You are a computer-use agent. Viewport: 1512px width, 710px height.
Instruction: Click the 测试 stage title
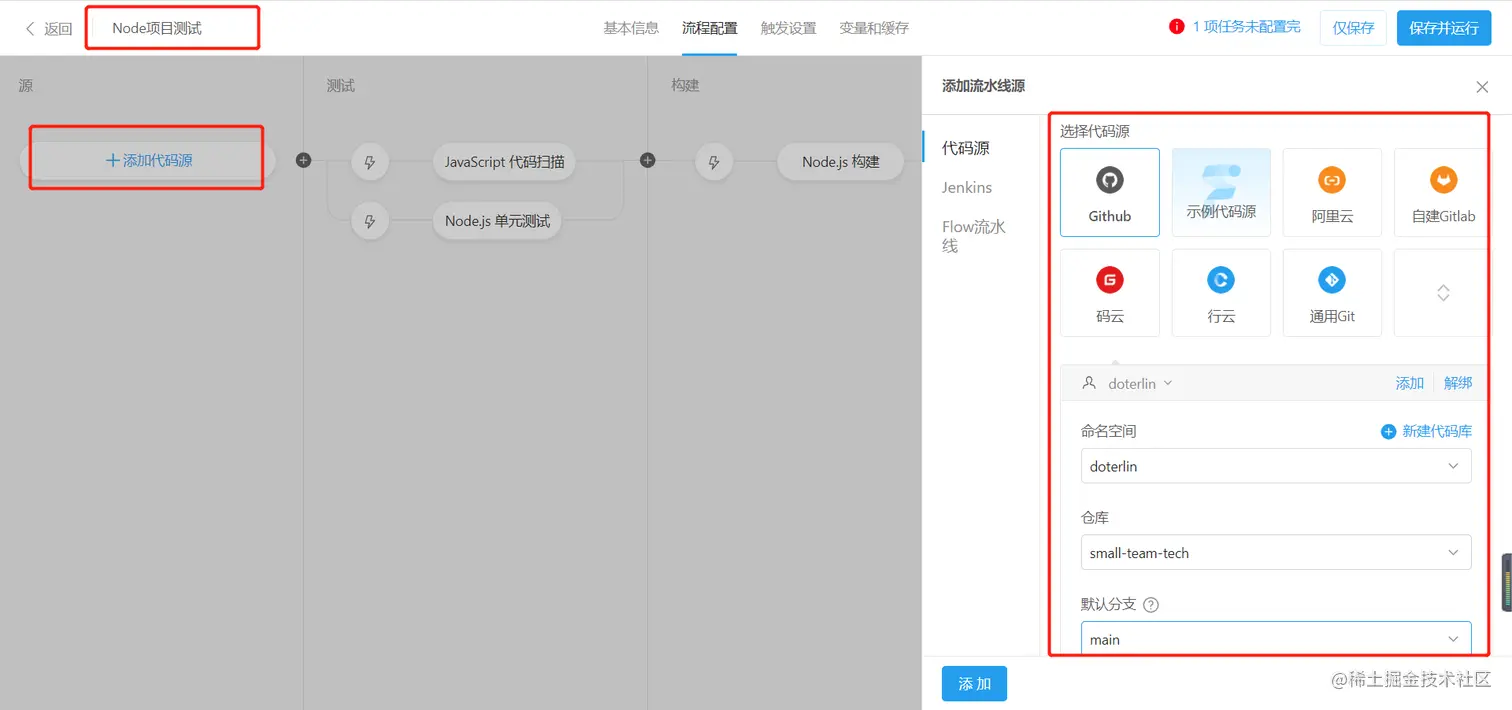click(x=341, y=86)
